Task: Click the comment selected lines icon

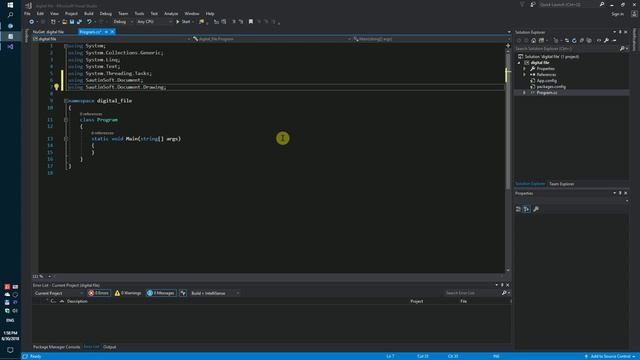Action: (234, 22)
